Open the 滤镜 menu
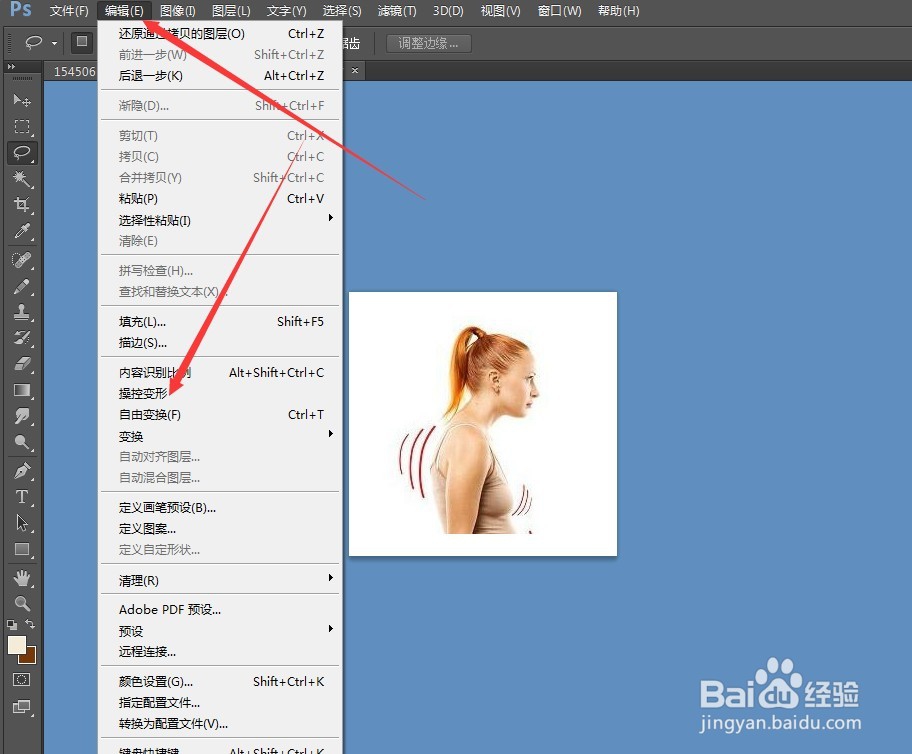Screen dimensions: 912x754 pyautogui.click(x=396, y=11)
